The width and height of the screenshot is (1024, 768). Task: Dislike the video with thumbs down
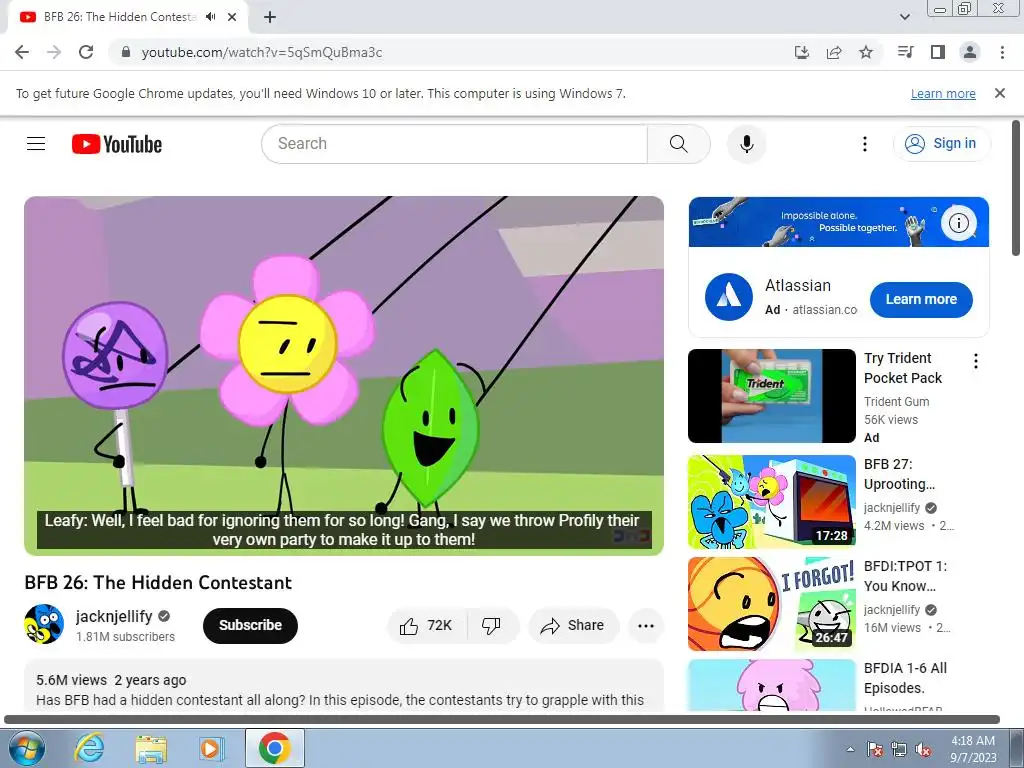point(492,626)
